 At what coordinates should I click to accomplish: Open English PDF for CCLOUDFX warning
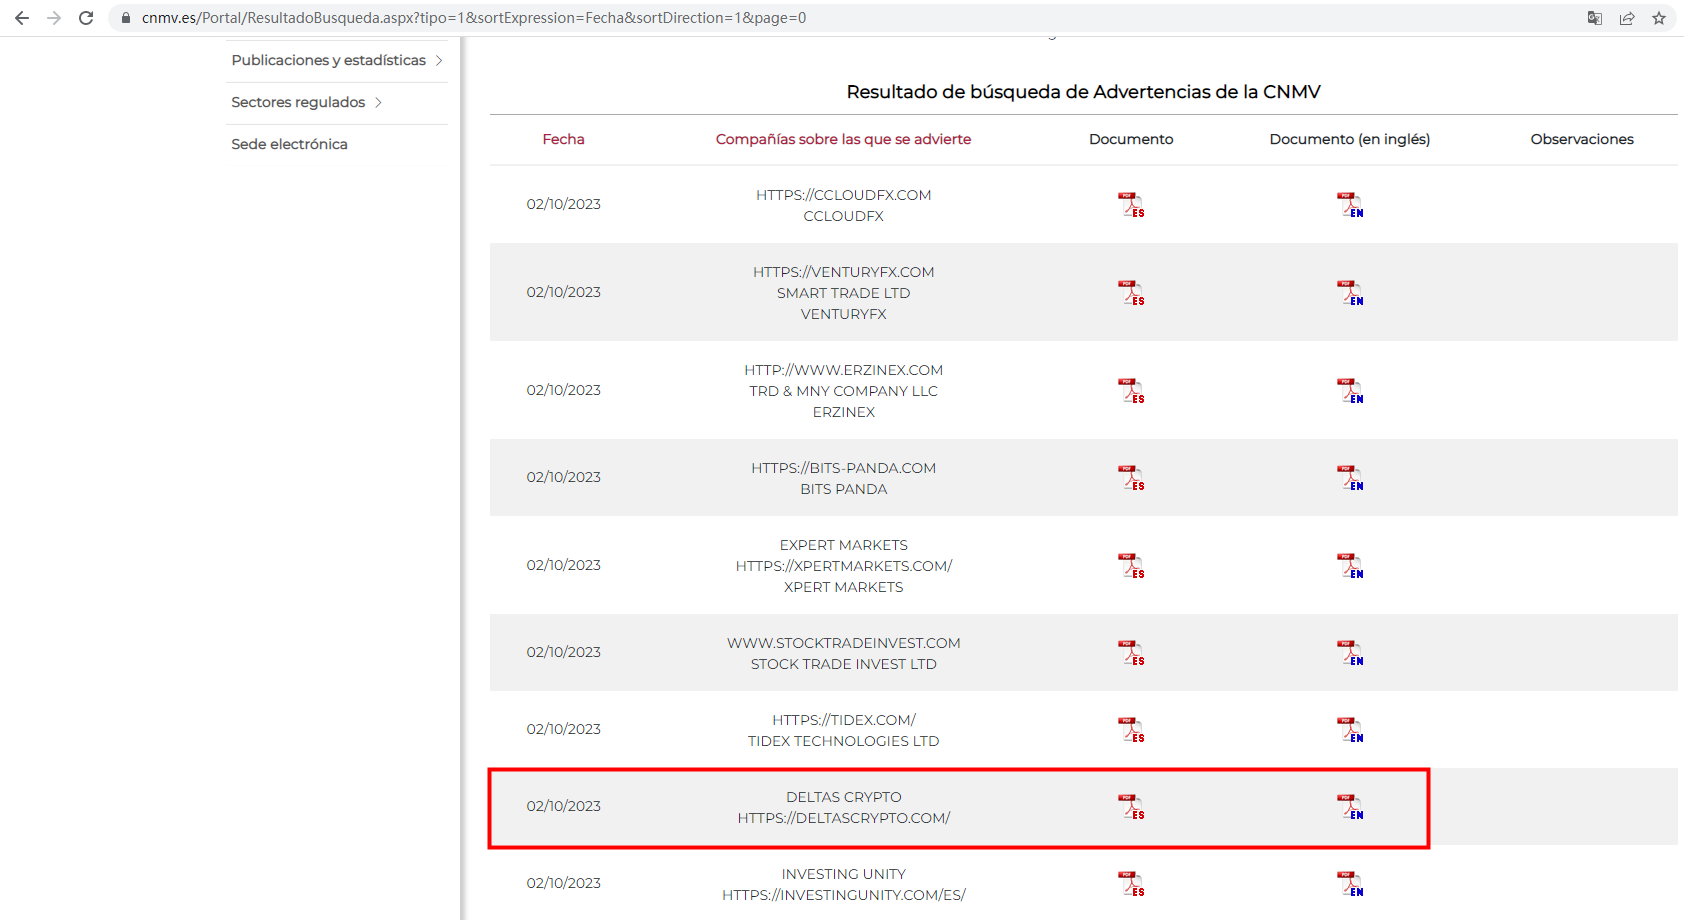click(1350, 205)
